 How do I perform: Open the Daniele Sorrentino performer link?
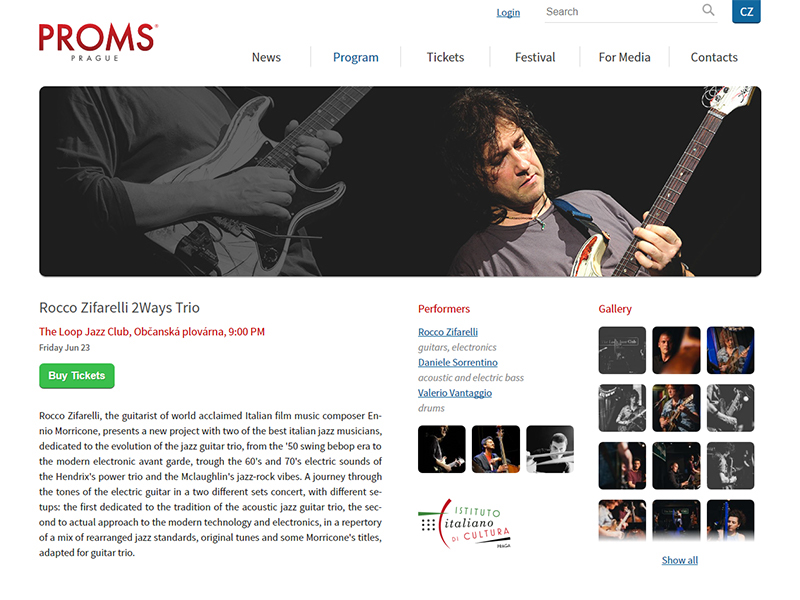click(458, 363)
